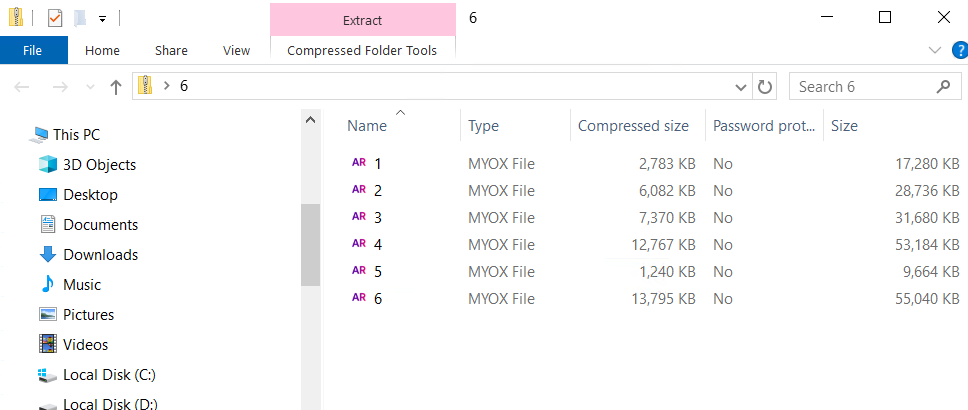Sort files by Compressed size column
The height and width of the screenshot is (410, 968).
click(x=633, y=126)
